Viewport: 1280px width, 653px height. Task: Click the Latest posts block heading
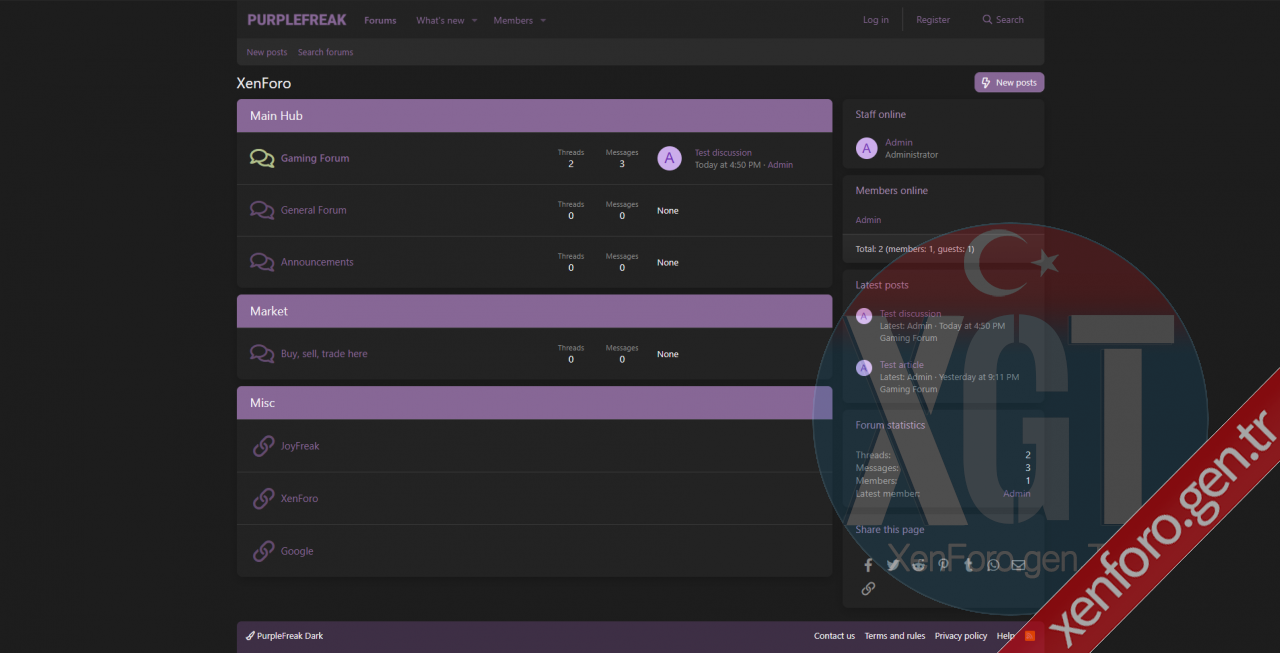click(x=882, y=285)
